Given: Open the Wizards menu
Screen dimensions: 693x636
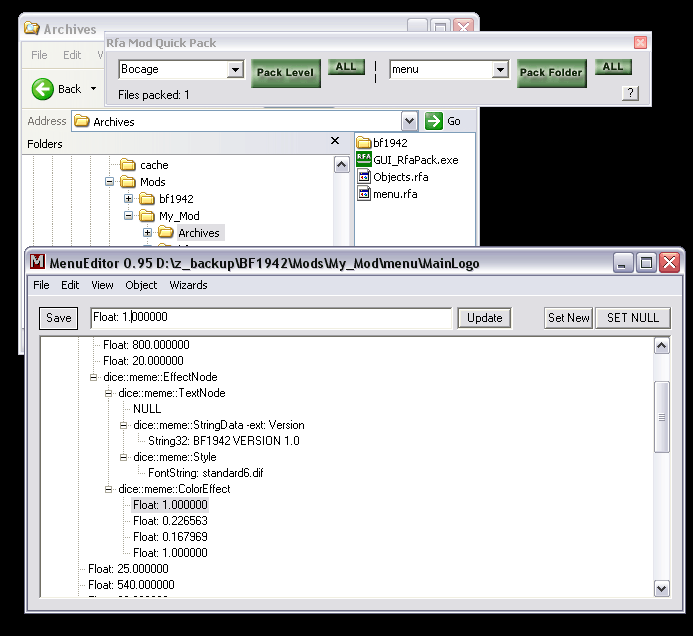Looking at the screenshot, I should click(x=188, y=285).
